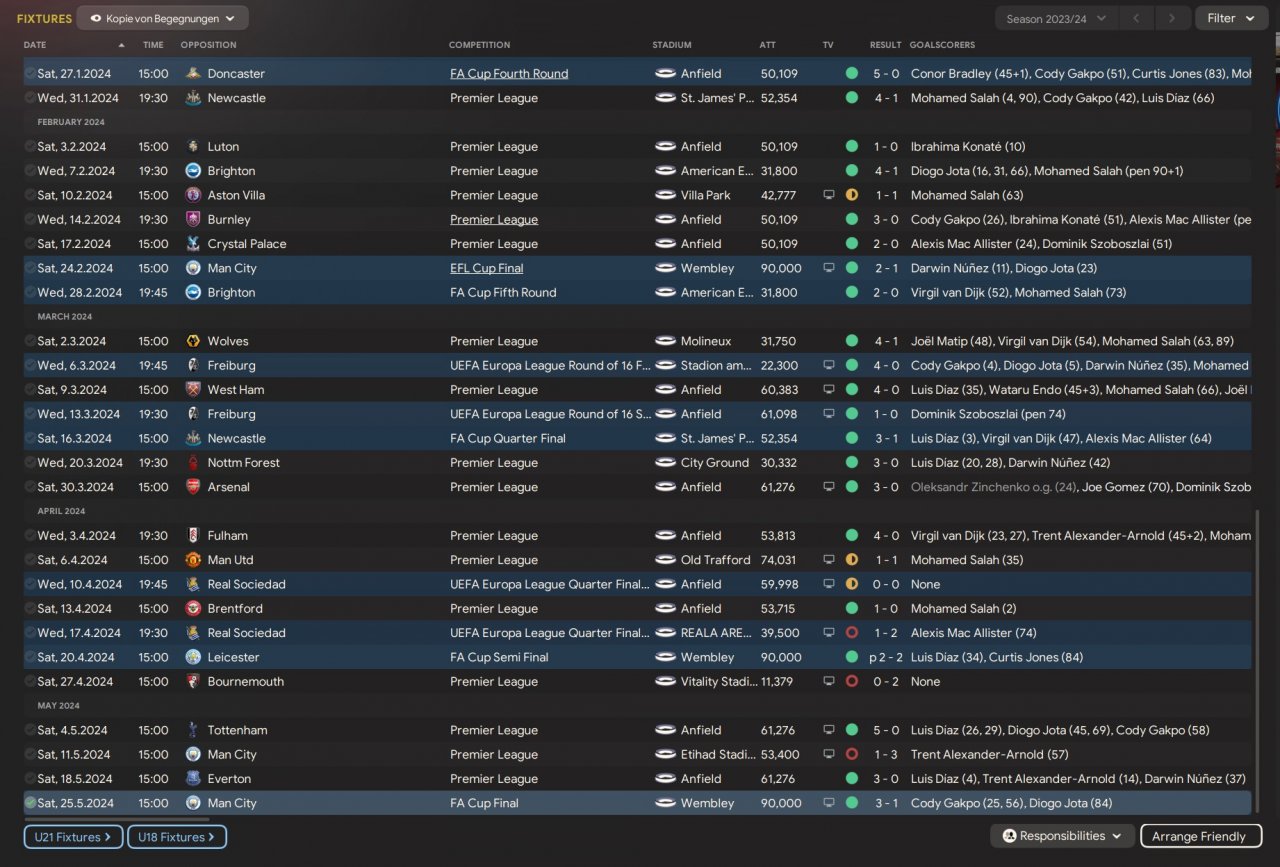Click the Arsenal club badge
This screenshot has width=1280, height=867.
[193, 487]
